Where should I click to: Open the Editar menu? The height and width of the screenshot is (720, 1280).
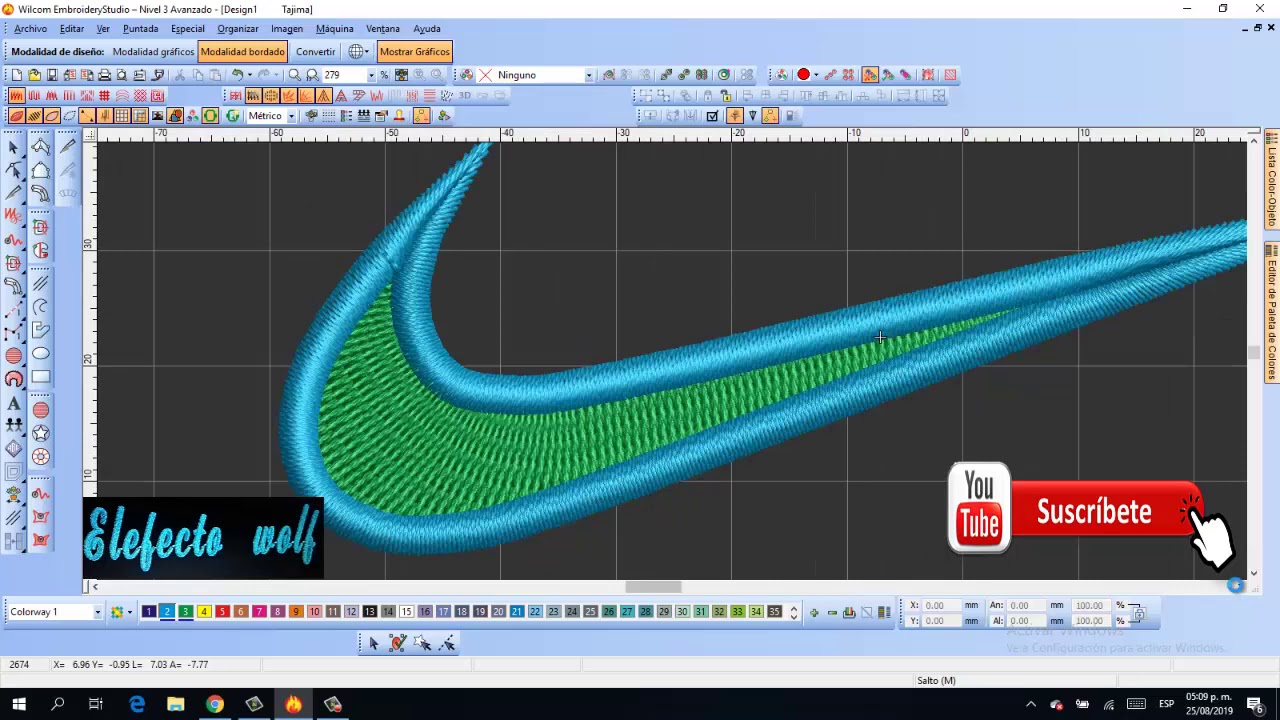[x=72, y=29]
